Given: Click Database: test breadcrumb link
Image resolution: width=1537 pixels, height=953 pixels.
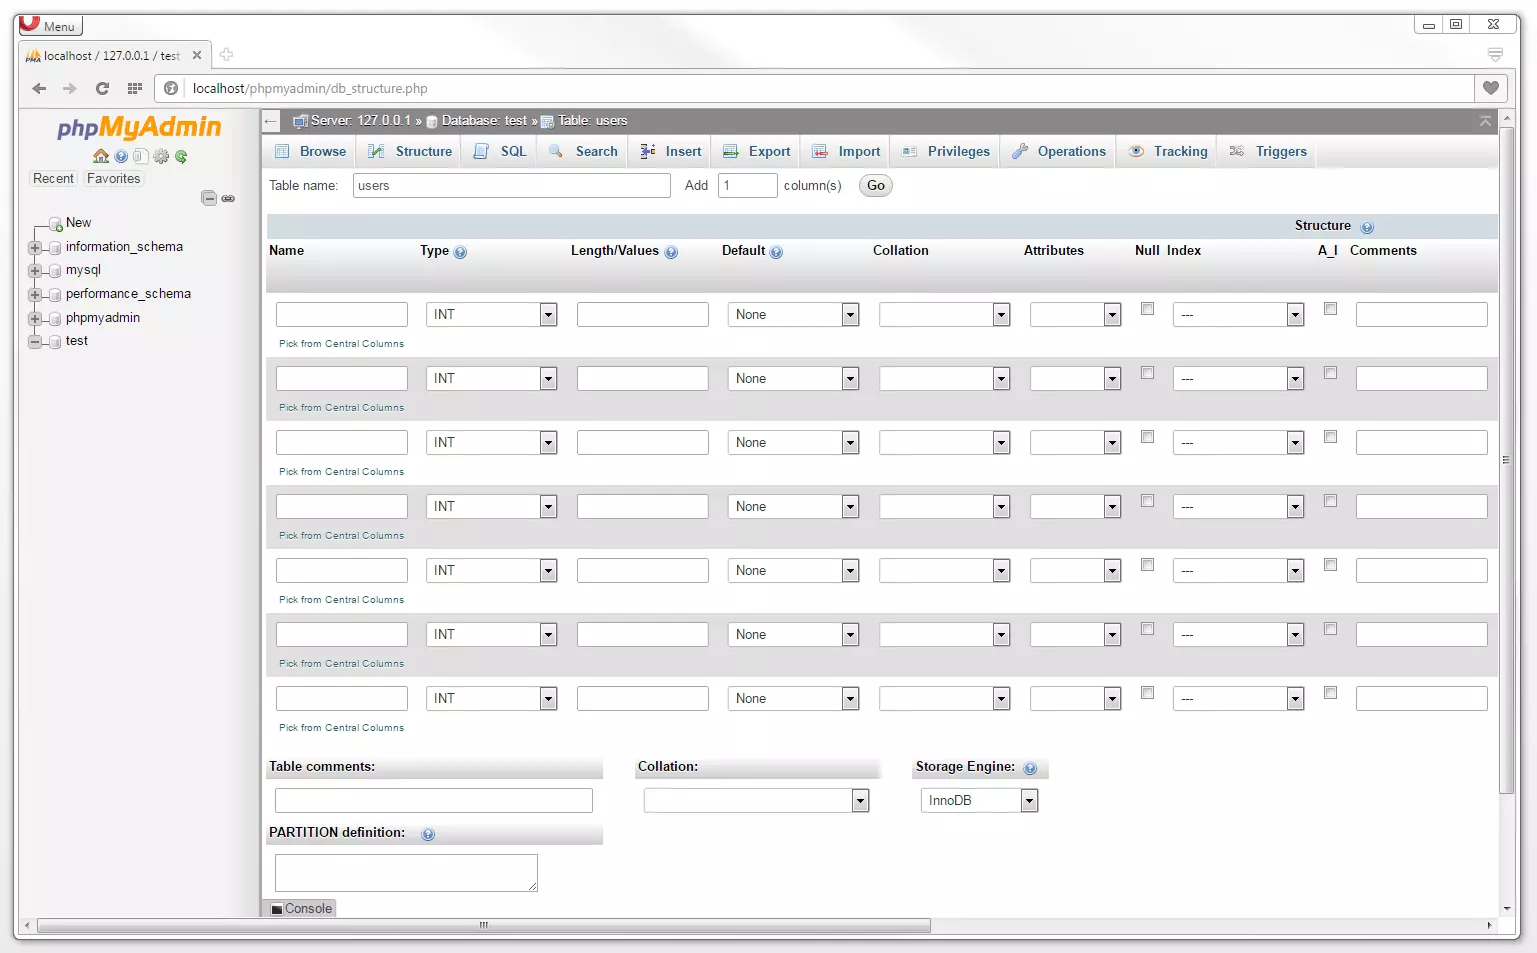Looking at the screenshot, I should [484, 121].
